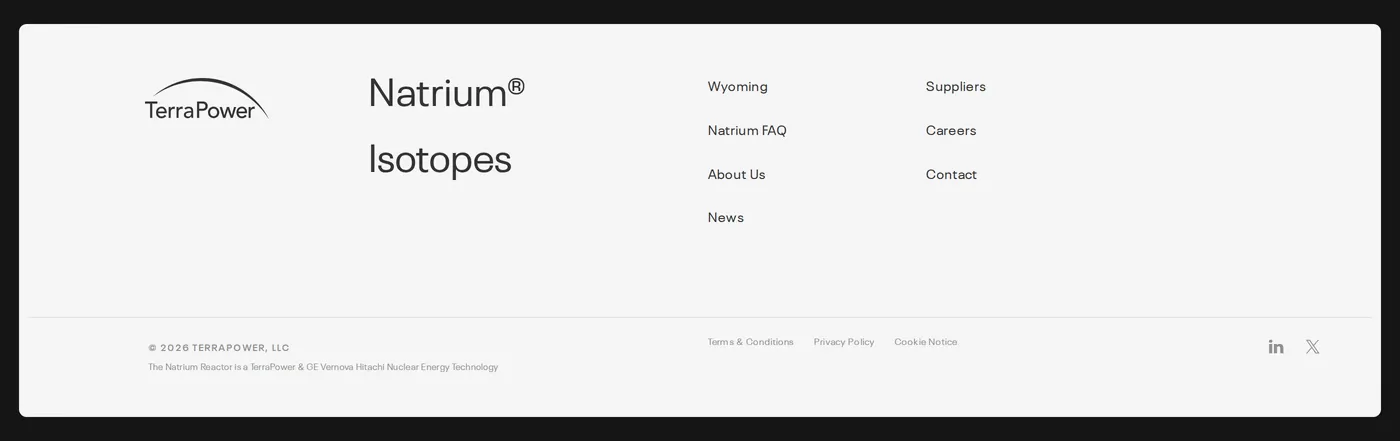Go to the Isotopes page
This screenshot has height=441, width=1400.
pos(440,159)
